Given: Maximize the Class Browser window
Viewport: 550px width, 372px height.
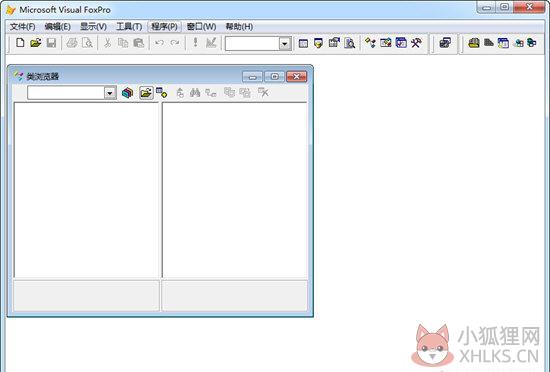Looking at the screenshot, I should (x=274, y=76).
